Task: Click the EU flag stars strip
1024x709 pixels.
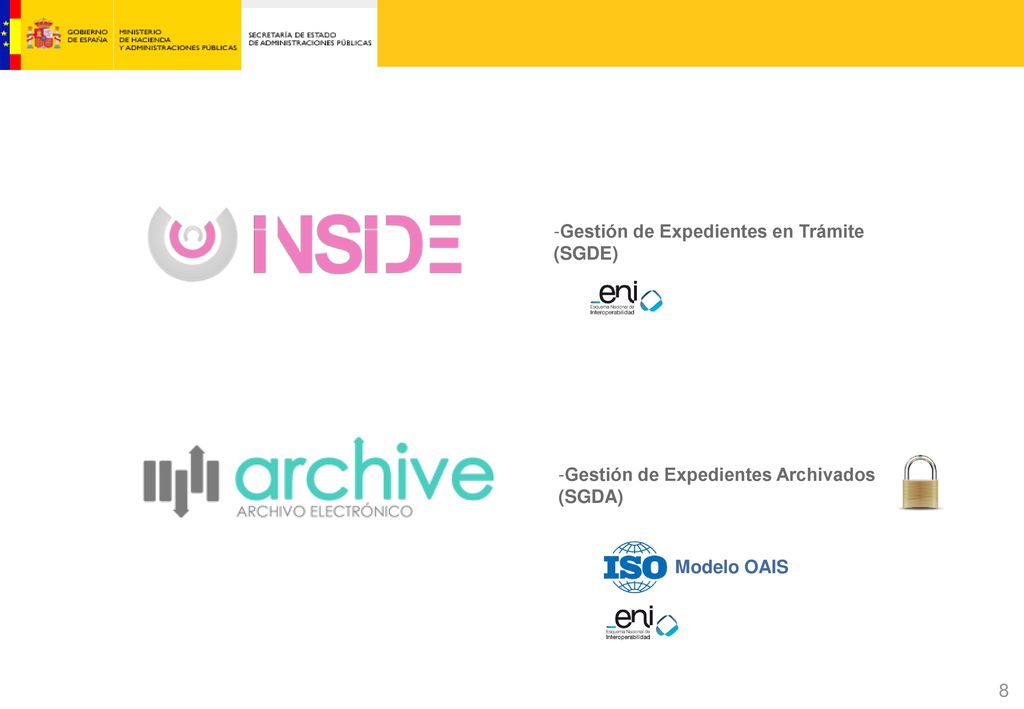Action: click(5, 35)
